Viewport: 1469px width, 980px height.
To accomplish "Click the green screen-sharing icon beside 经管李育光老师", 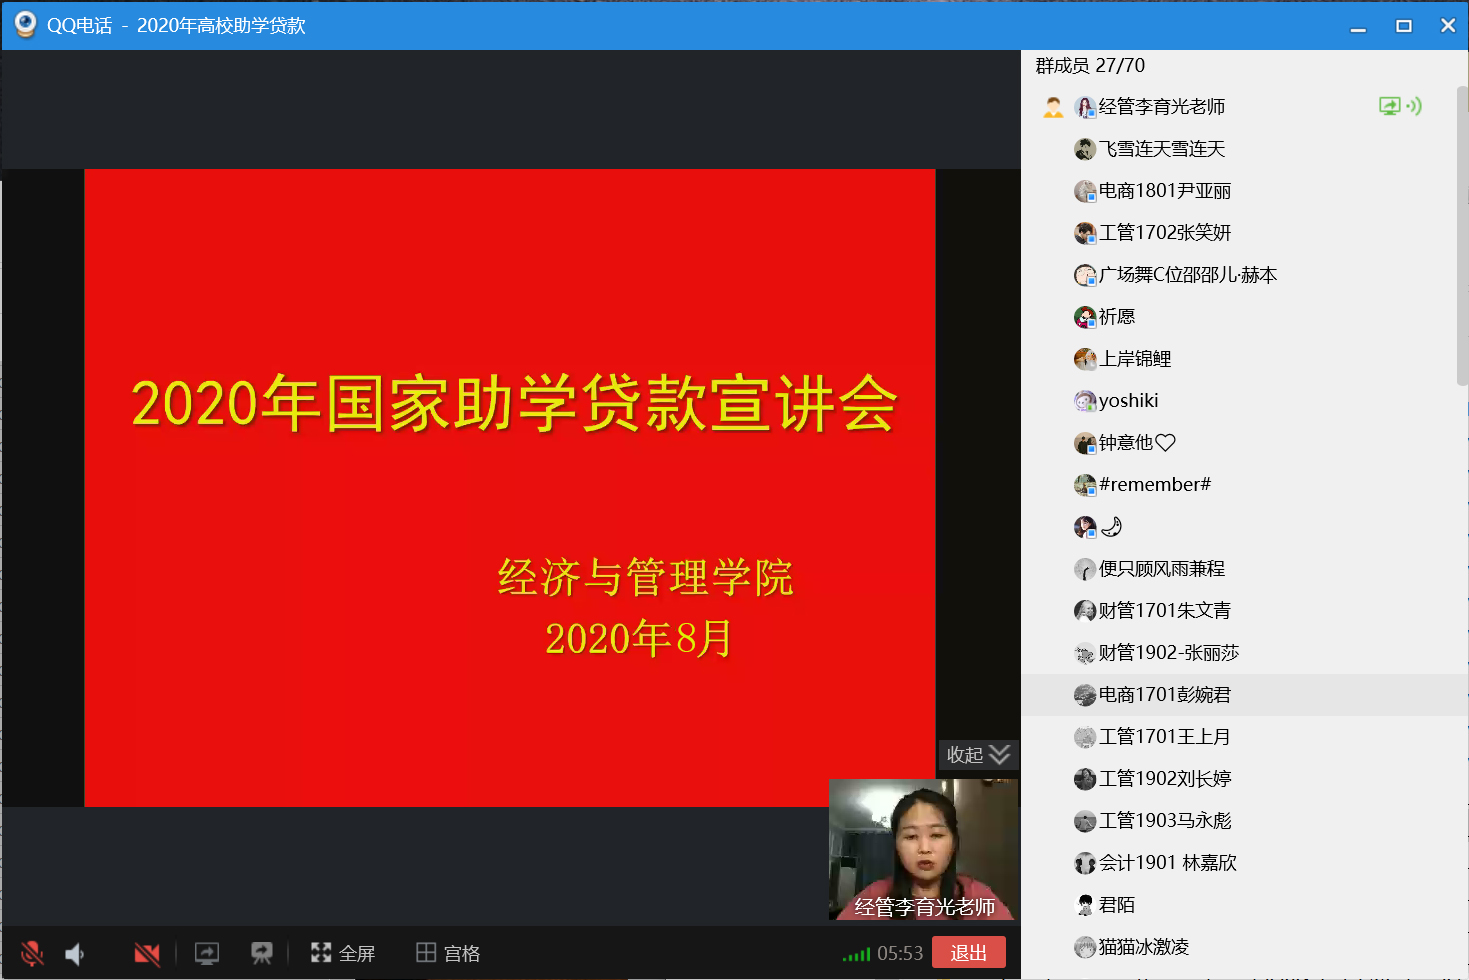I will (1389, 106).
